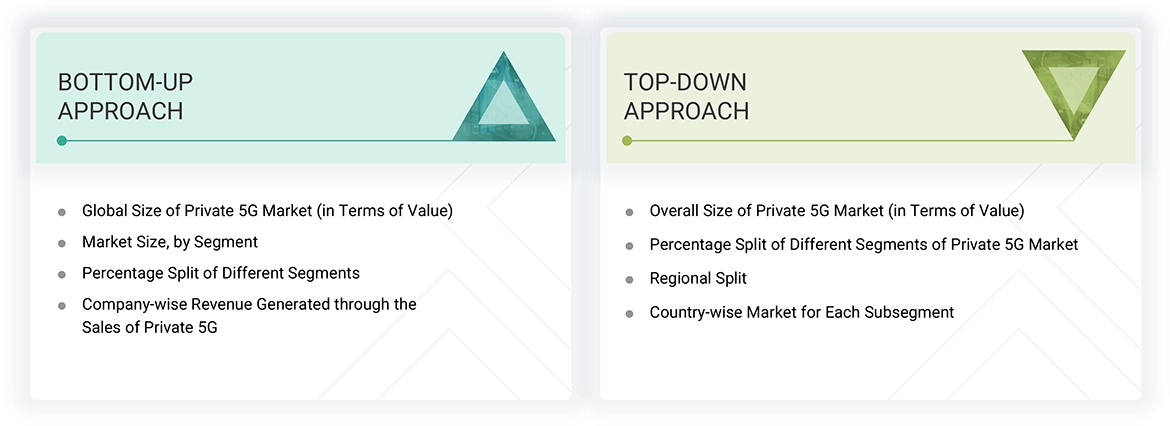The image size is (1170, 426).
Task: Click 'Global Size of Private 5G Market' text
Action: pos(267,211)
